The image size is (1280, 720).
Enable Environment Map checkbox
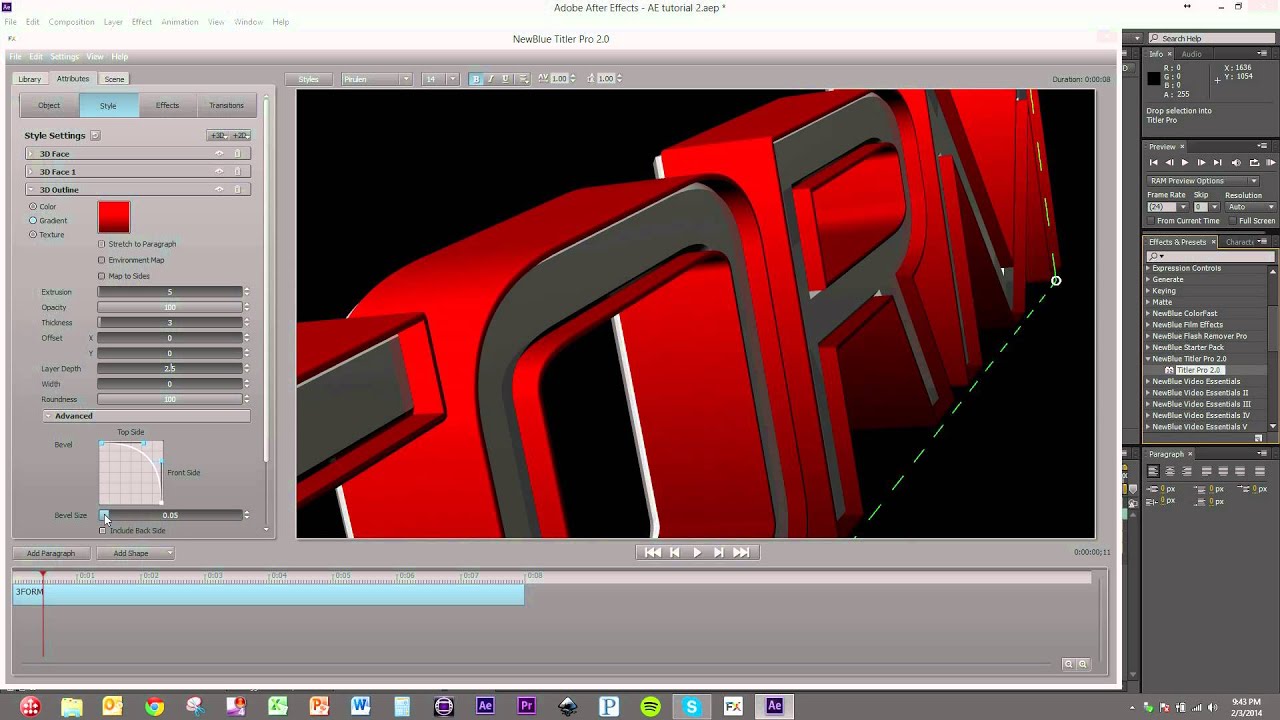101,260
